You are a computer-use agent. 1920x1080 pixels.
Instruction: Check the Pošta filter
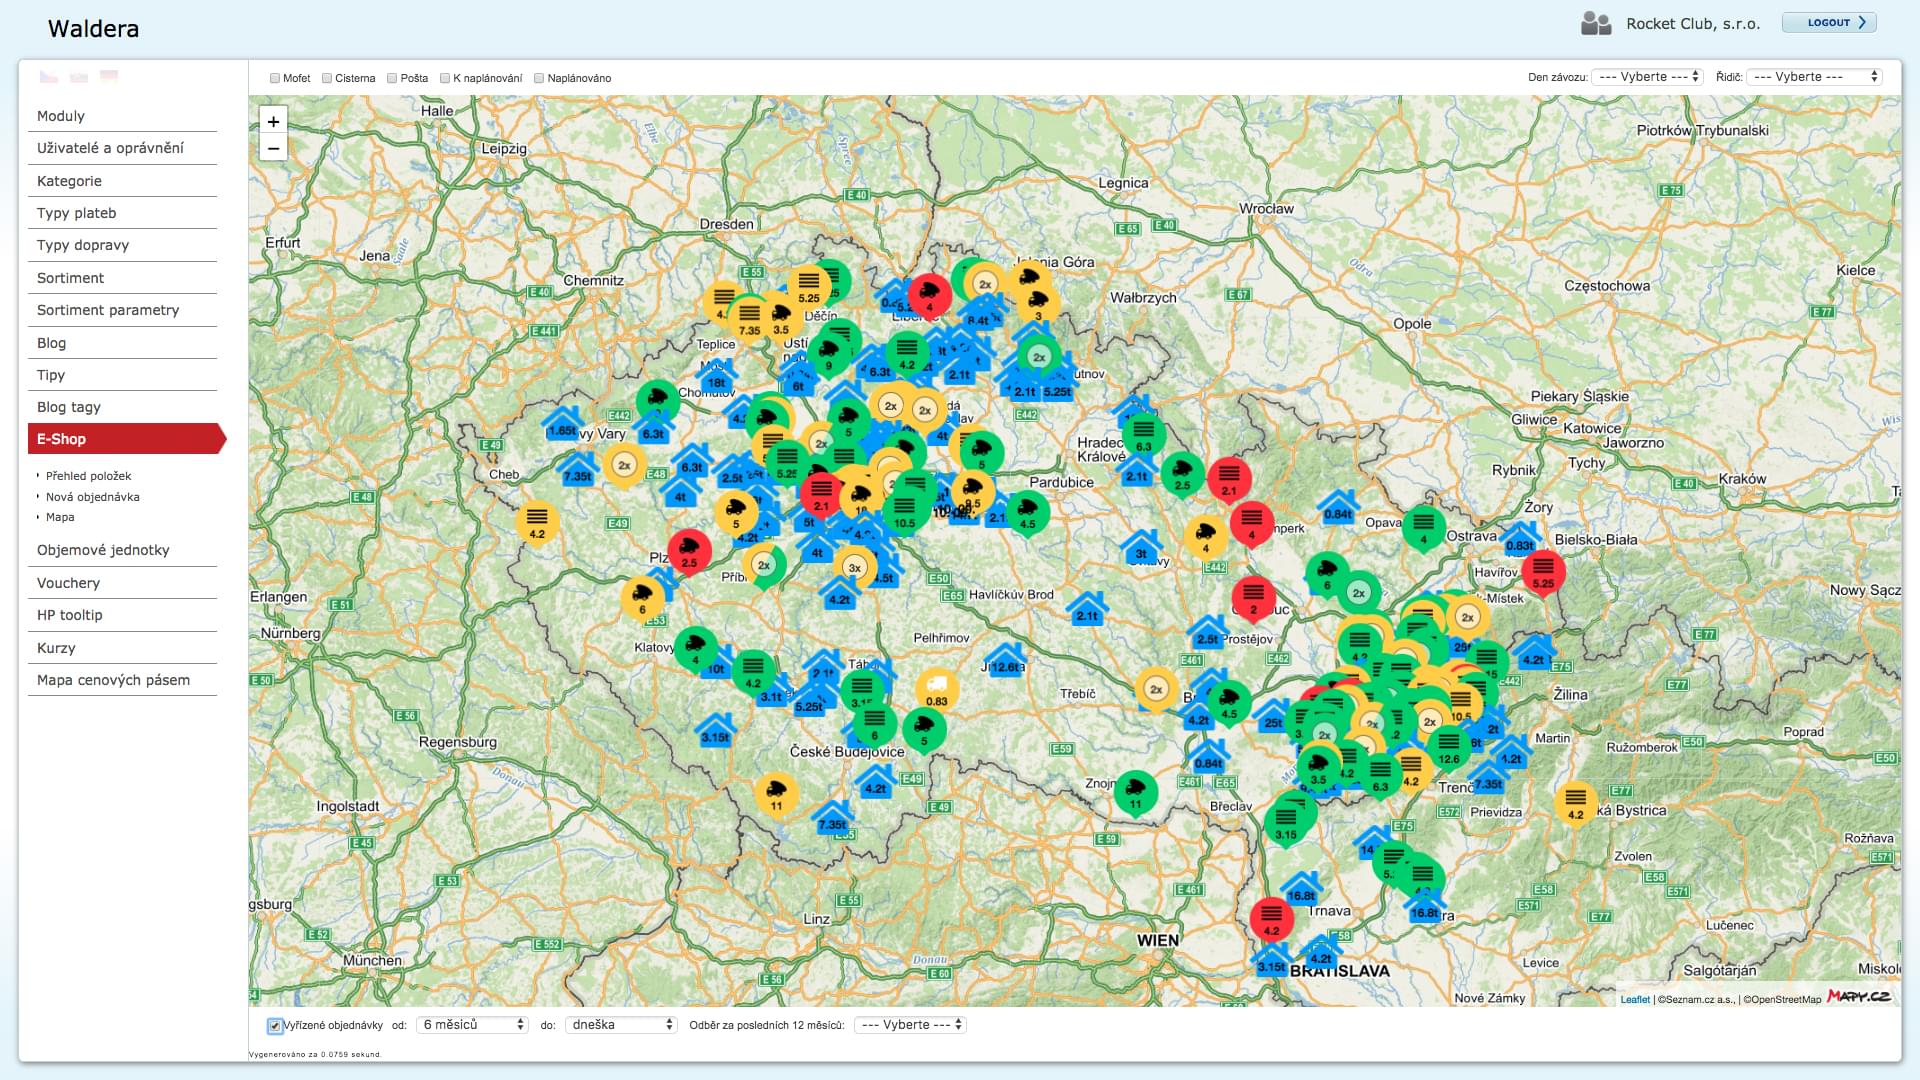(x=393, y=78)
